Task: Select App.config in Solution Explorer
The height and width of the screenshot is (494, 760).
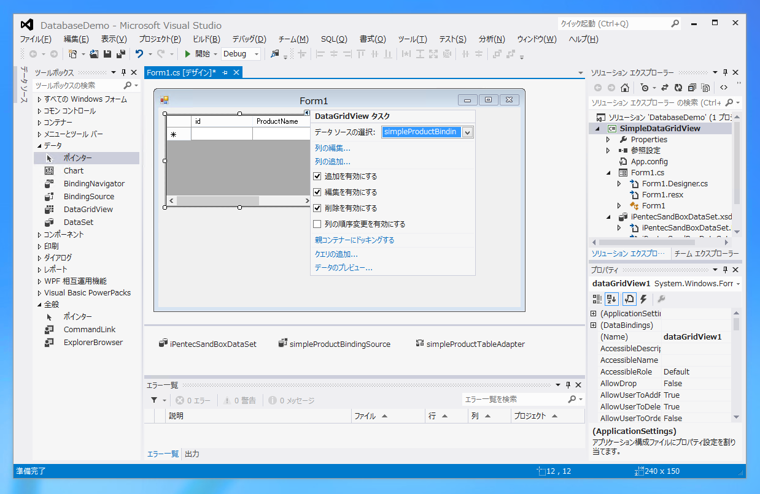Action: (x=649, y=161)
